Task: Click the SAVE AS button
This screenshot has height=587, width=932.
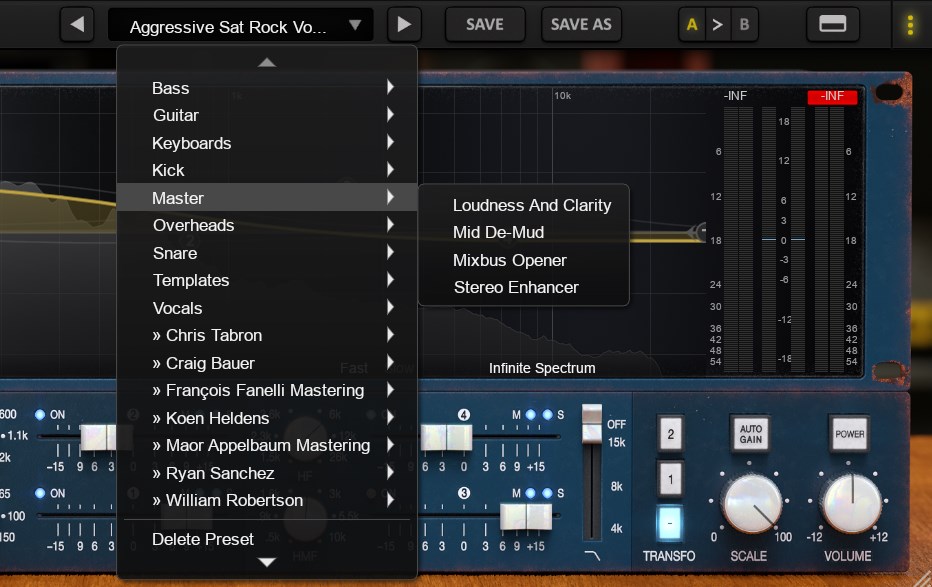Action: pyautogui.click(x=581, y=25)
